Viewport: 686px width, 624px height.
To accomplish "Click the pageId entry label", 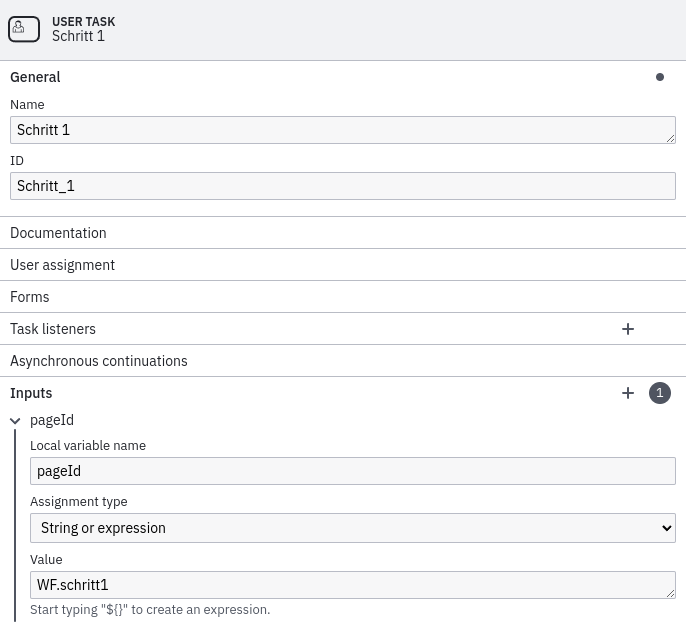I will click(x=52, y=421).
